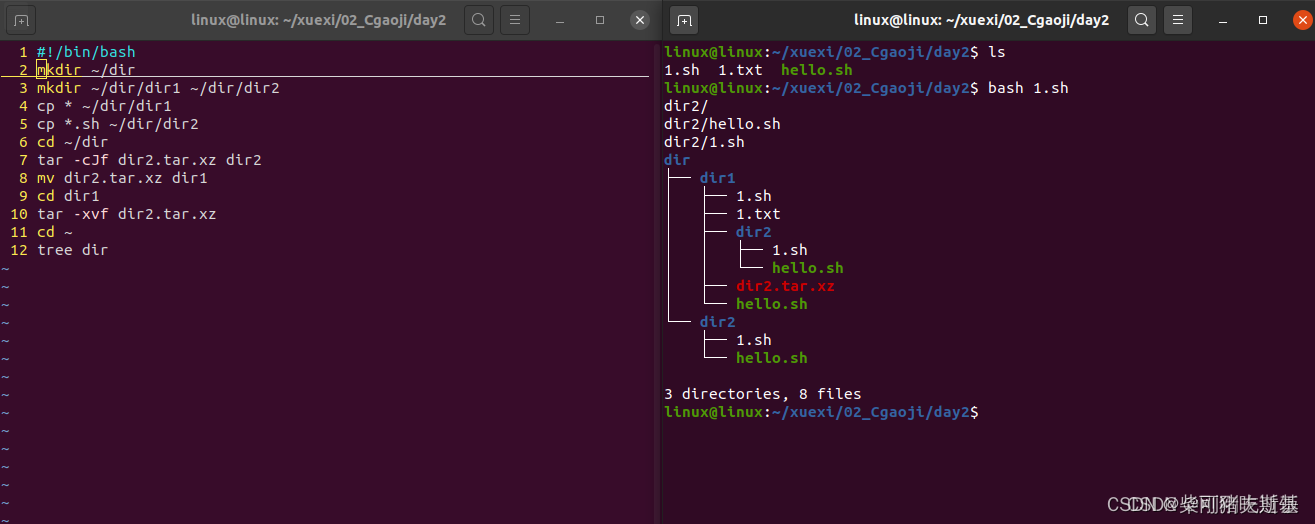Viewport: 1315px width, 524px height.
Task: Click red 'dir2.tar.xz' in tree output
Action: click(785, 286)
